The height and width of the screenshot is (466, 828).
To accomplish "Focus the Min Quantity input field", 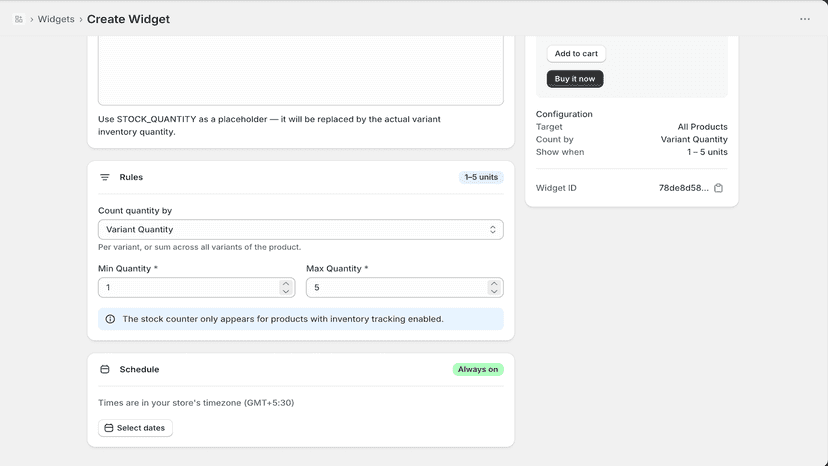I will click(x=196, y=287).
